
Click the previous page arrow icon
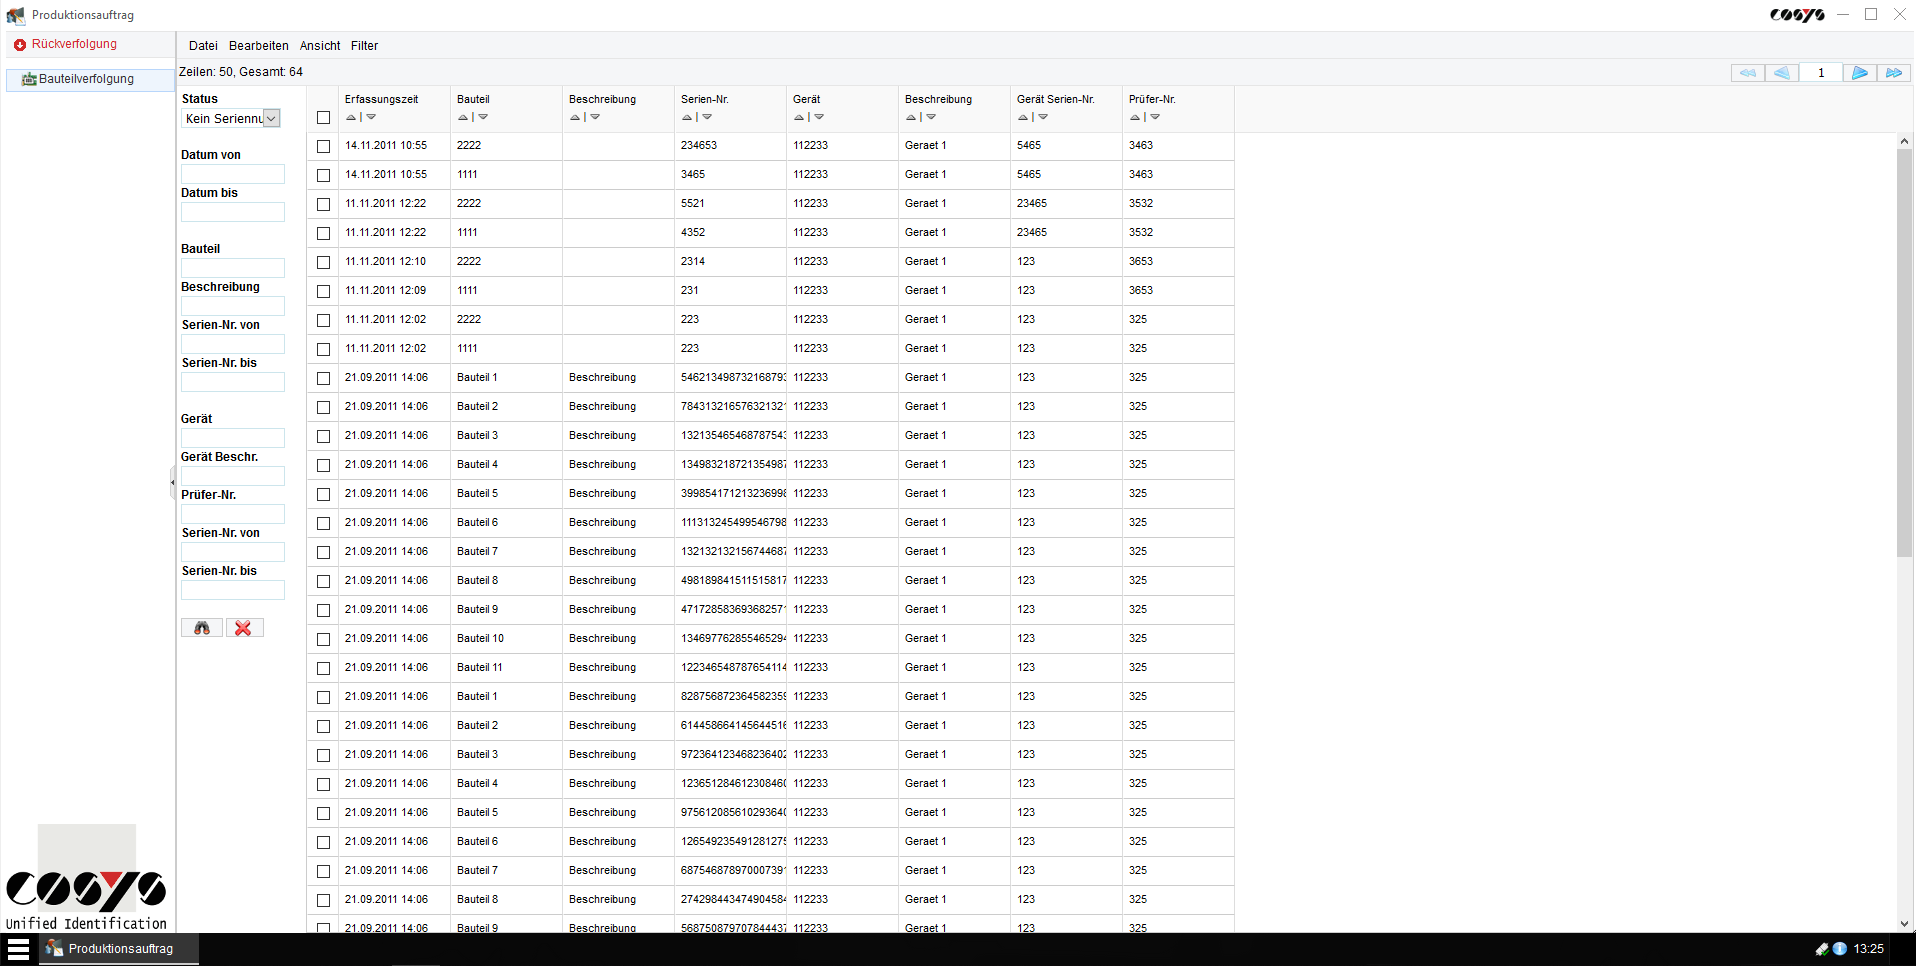(1782, 72)
